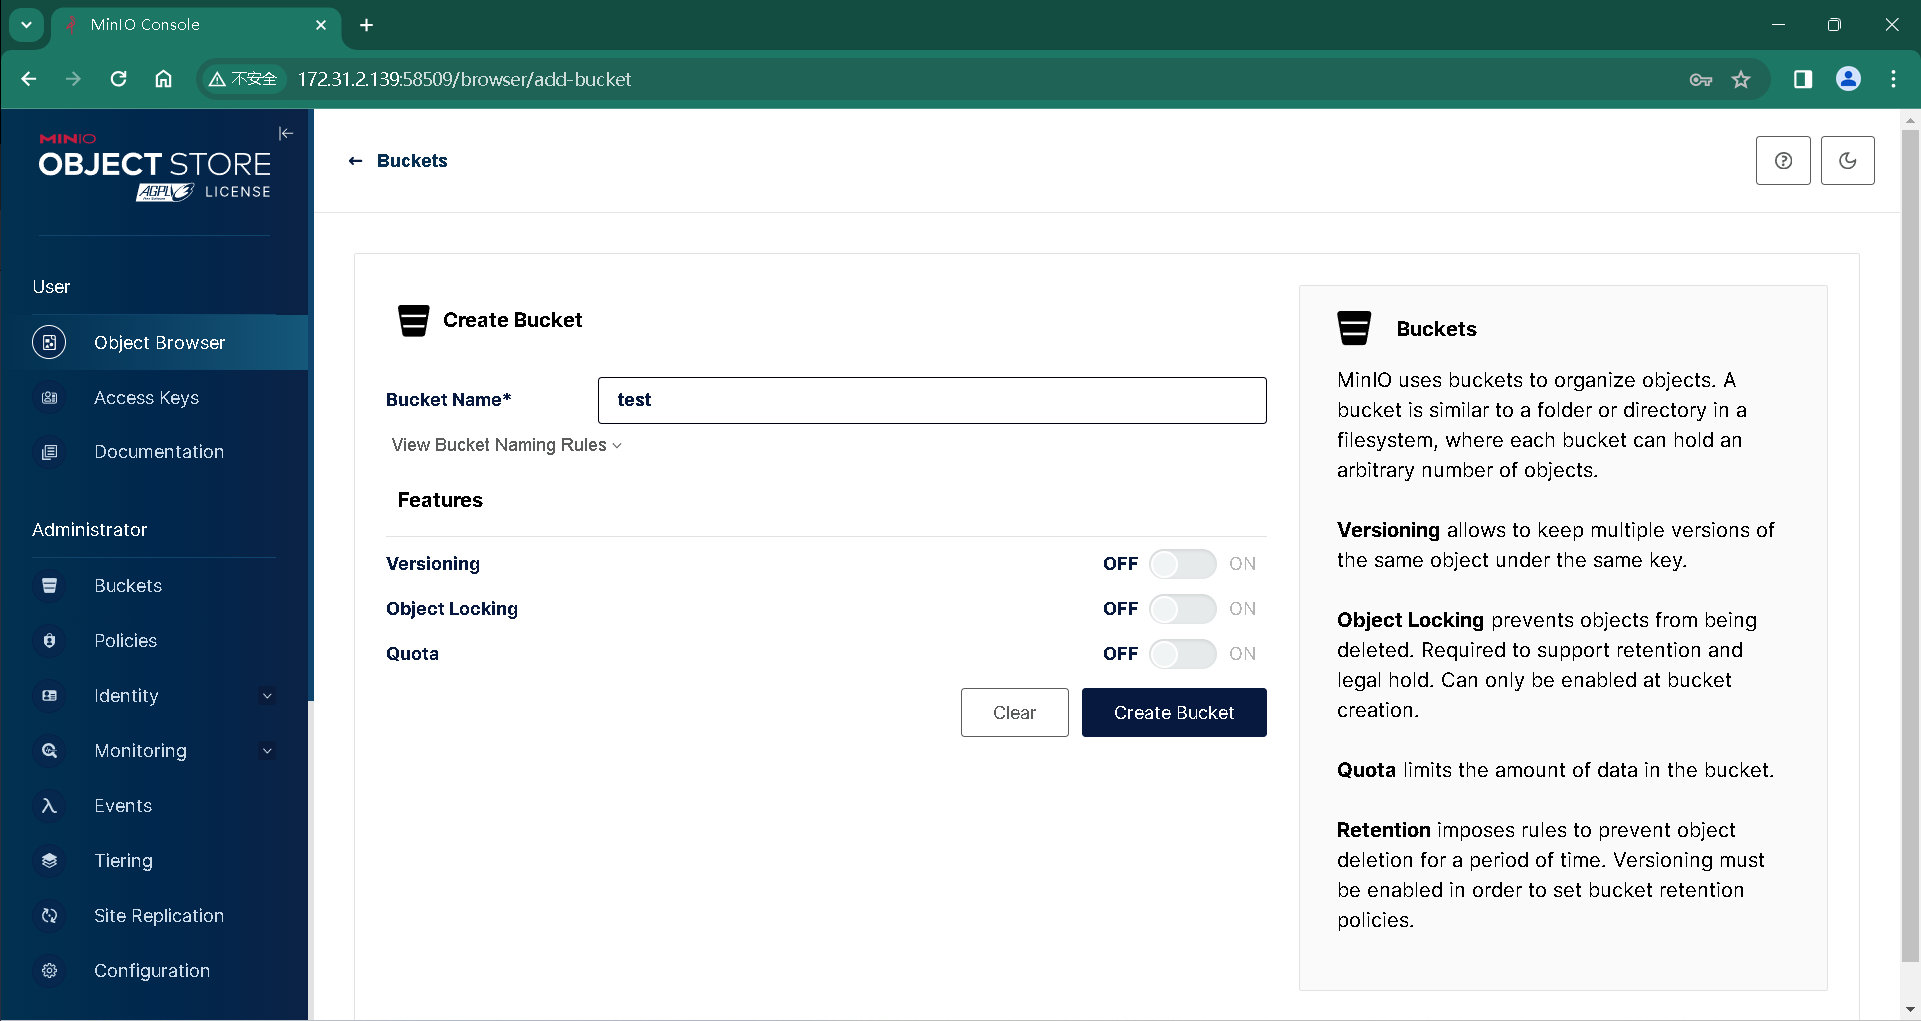Open the Documentation menu item

[x=158, y=452]
